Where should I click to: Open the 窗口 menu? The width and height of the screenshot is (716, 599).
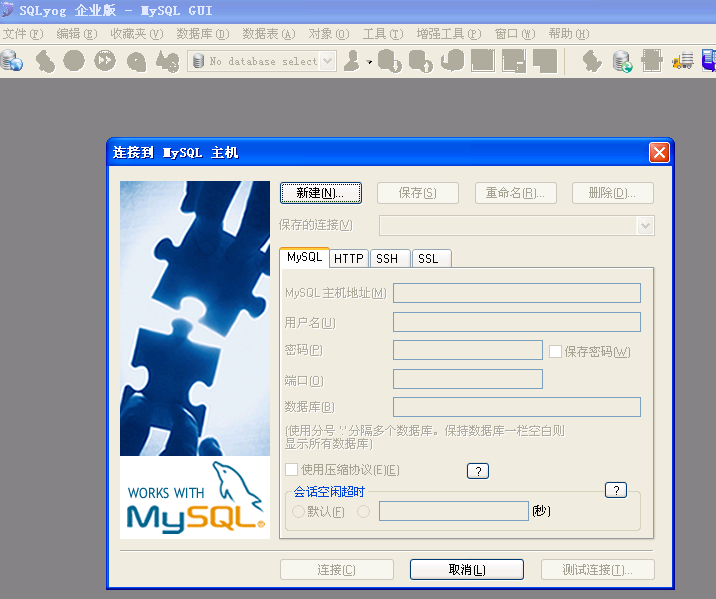(515, 34)
